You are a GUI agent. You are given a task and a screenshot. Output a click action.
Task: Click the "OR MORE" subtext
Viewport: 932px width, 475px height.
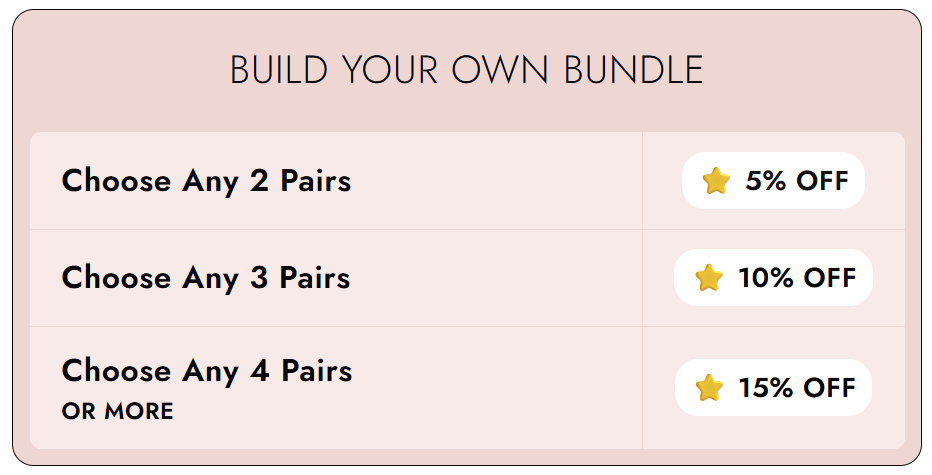point(117,412)
